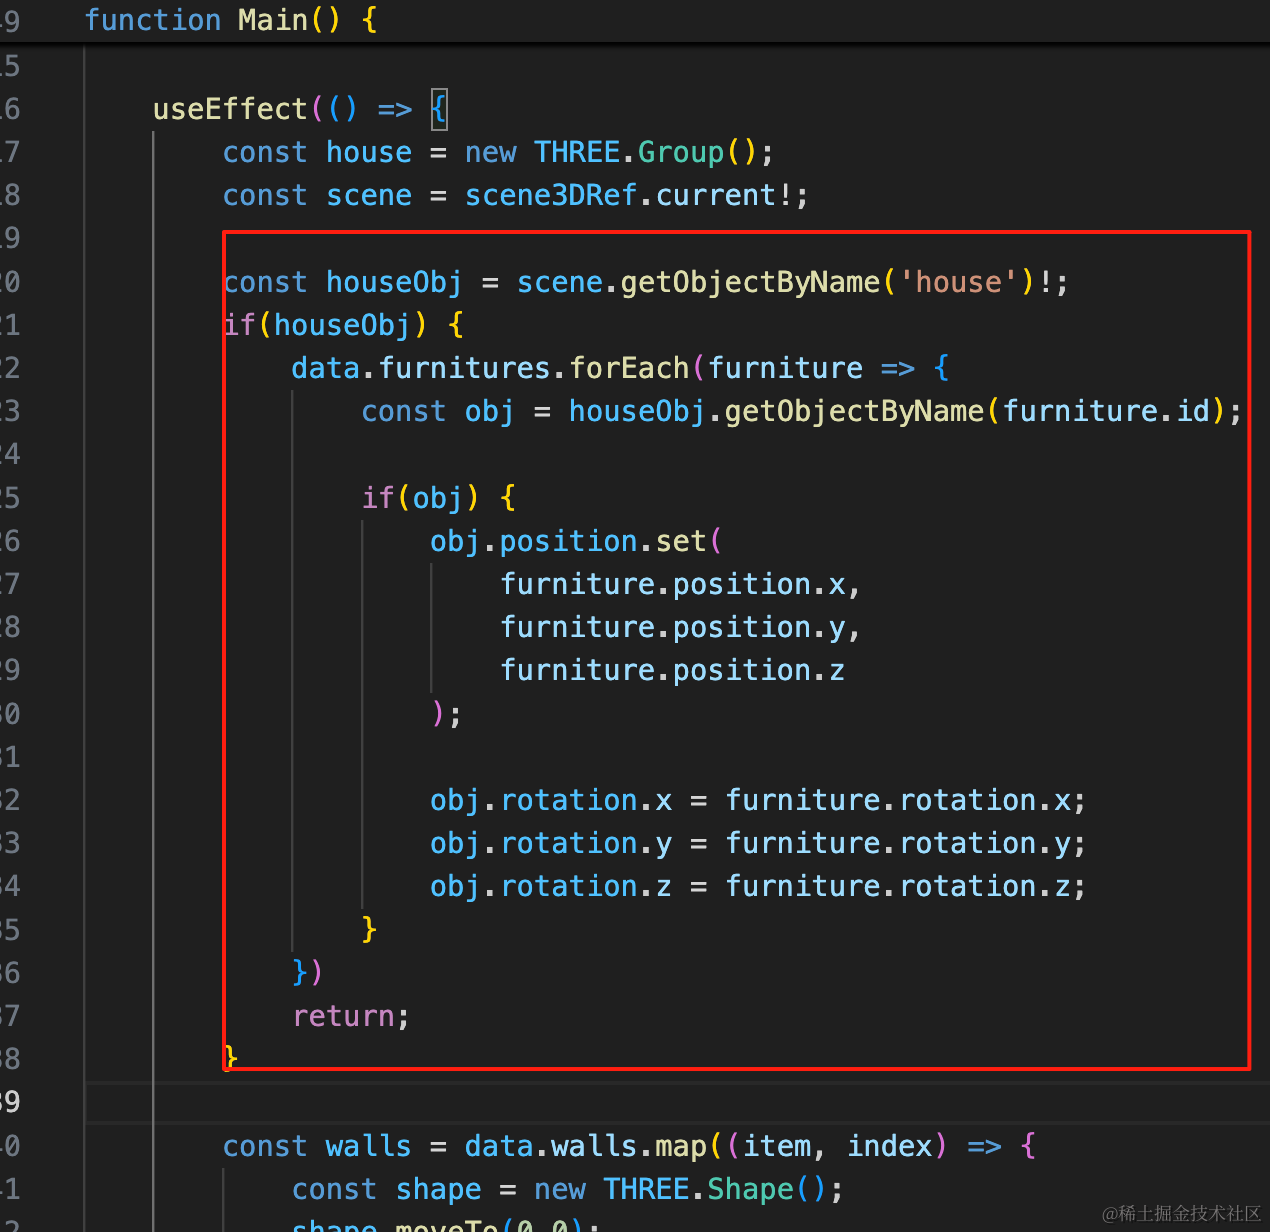Click the 'return' keyword

[x=344, y=1016]
